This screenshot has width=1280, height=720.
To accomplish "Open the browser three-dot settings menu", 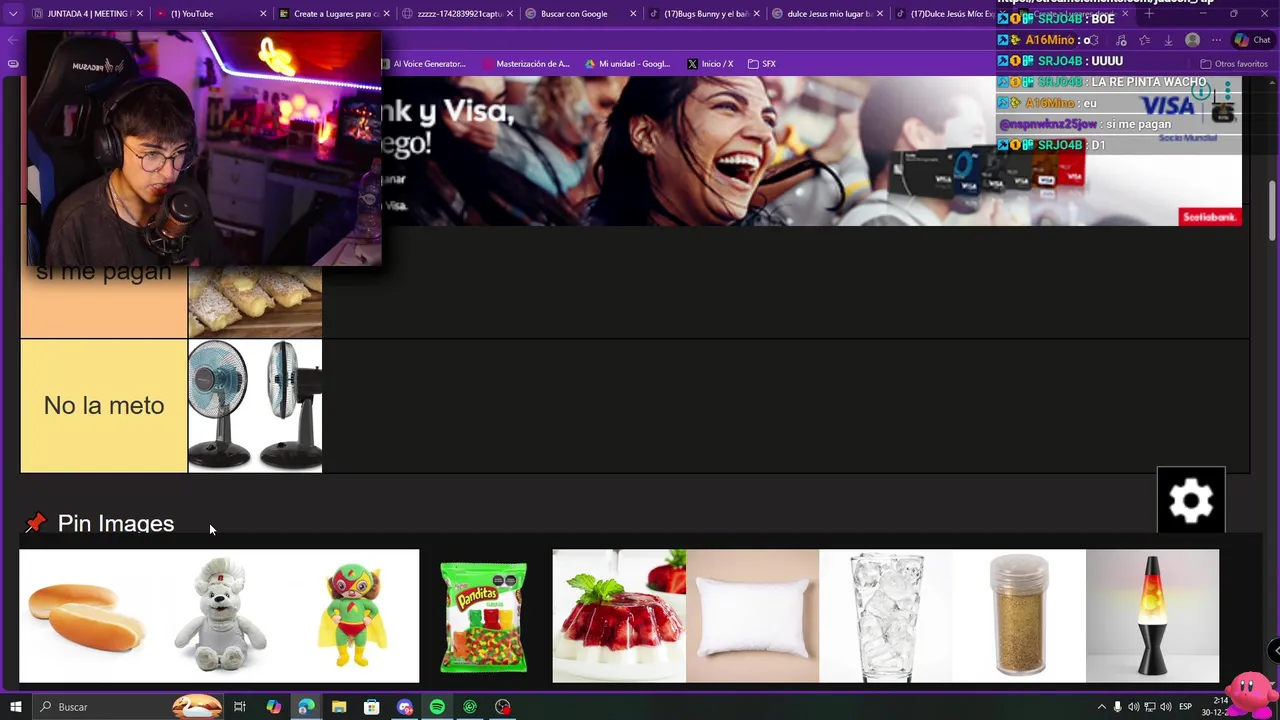I will coord(1216,40).
